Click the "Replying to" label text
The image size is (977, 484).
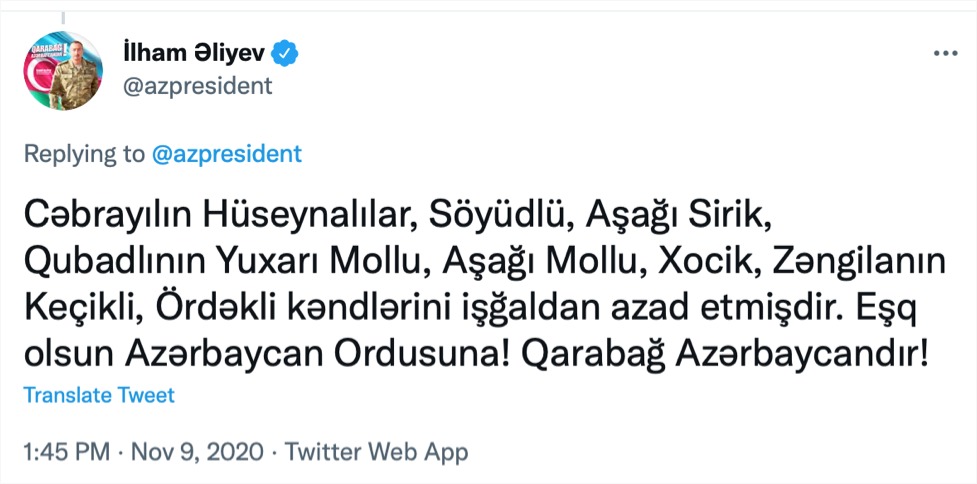[x=84, y=154]
